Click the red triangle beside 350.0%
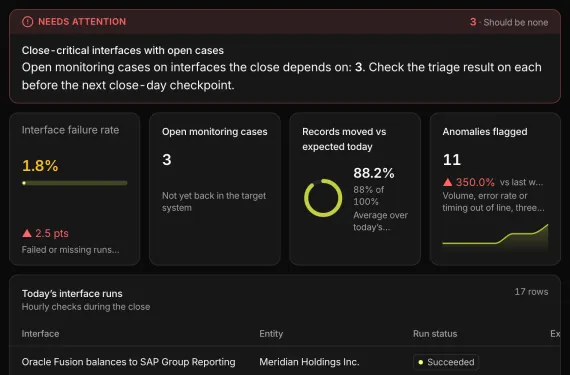570x375 pixels. pyautogui.click(x=447, y=182)
